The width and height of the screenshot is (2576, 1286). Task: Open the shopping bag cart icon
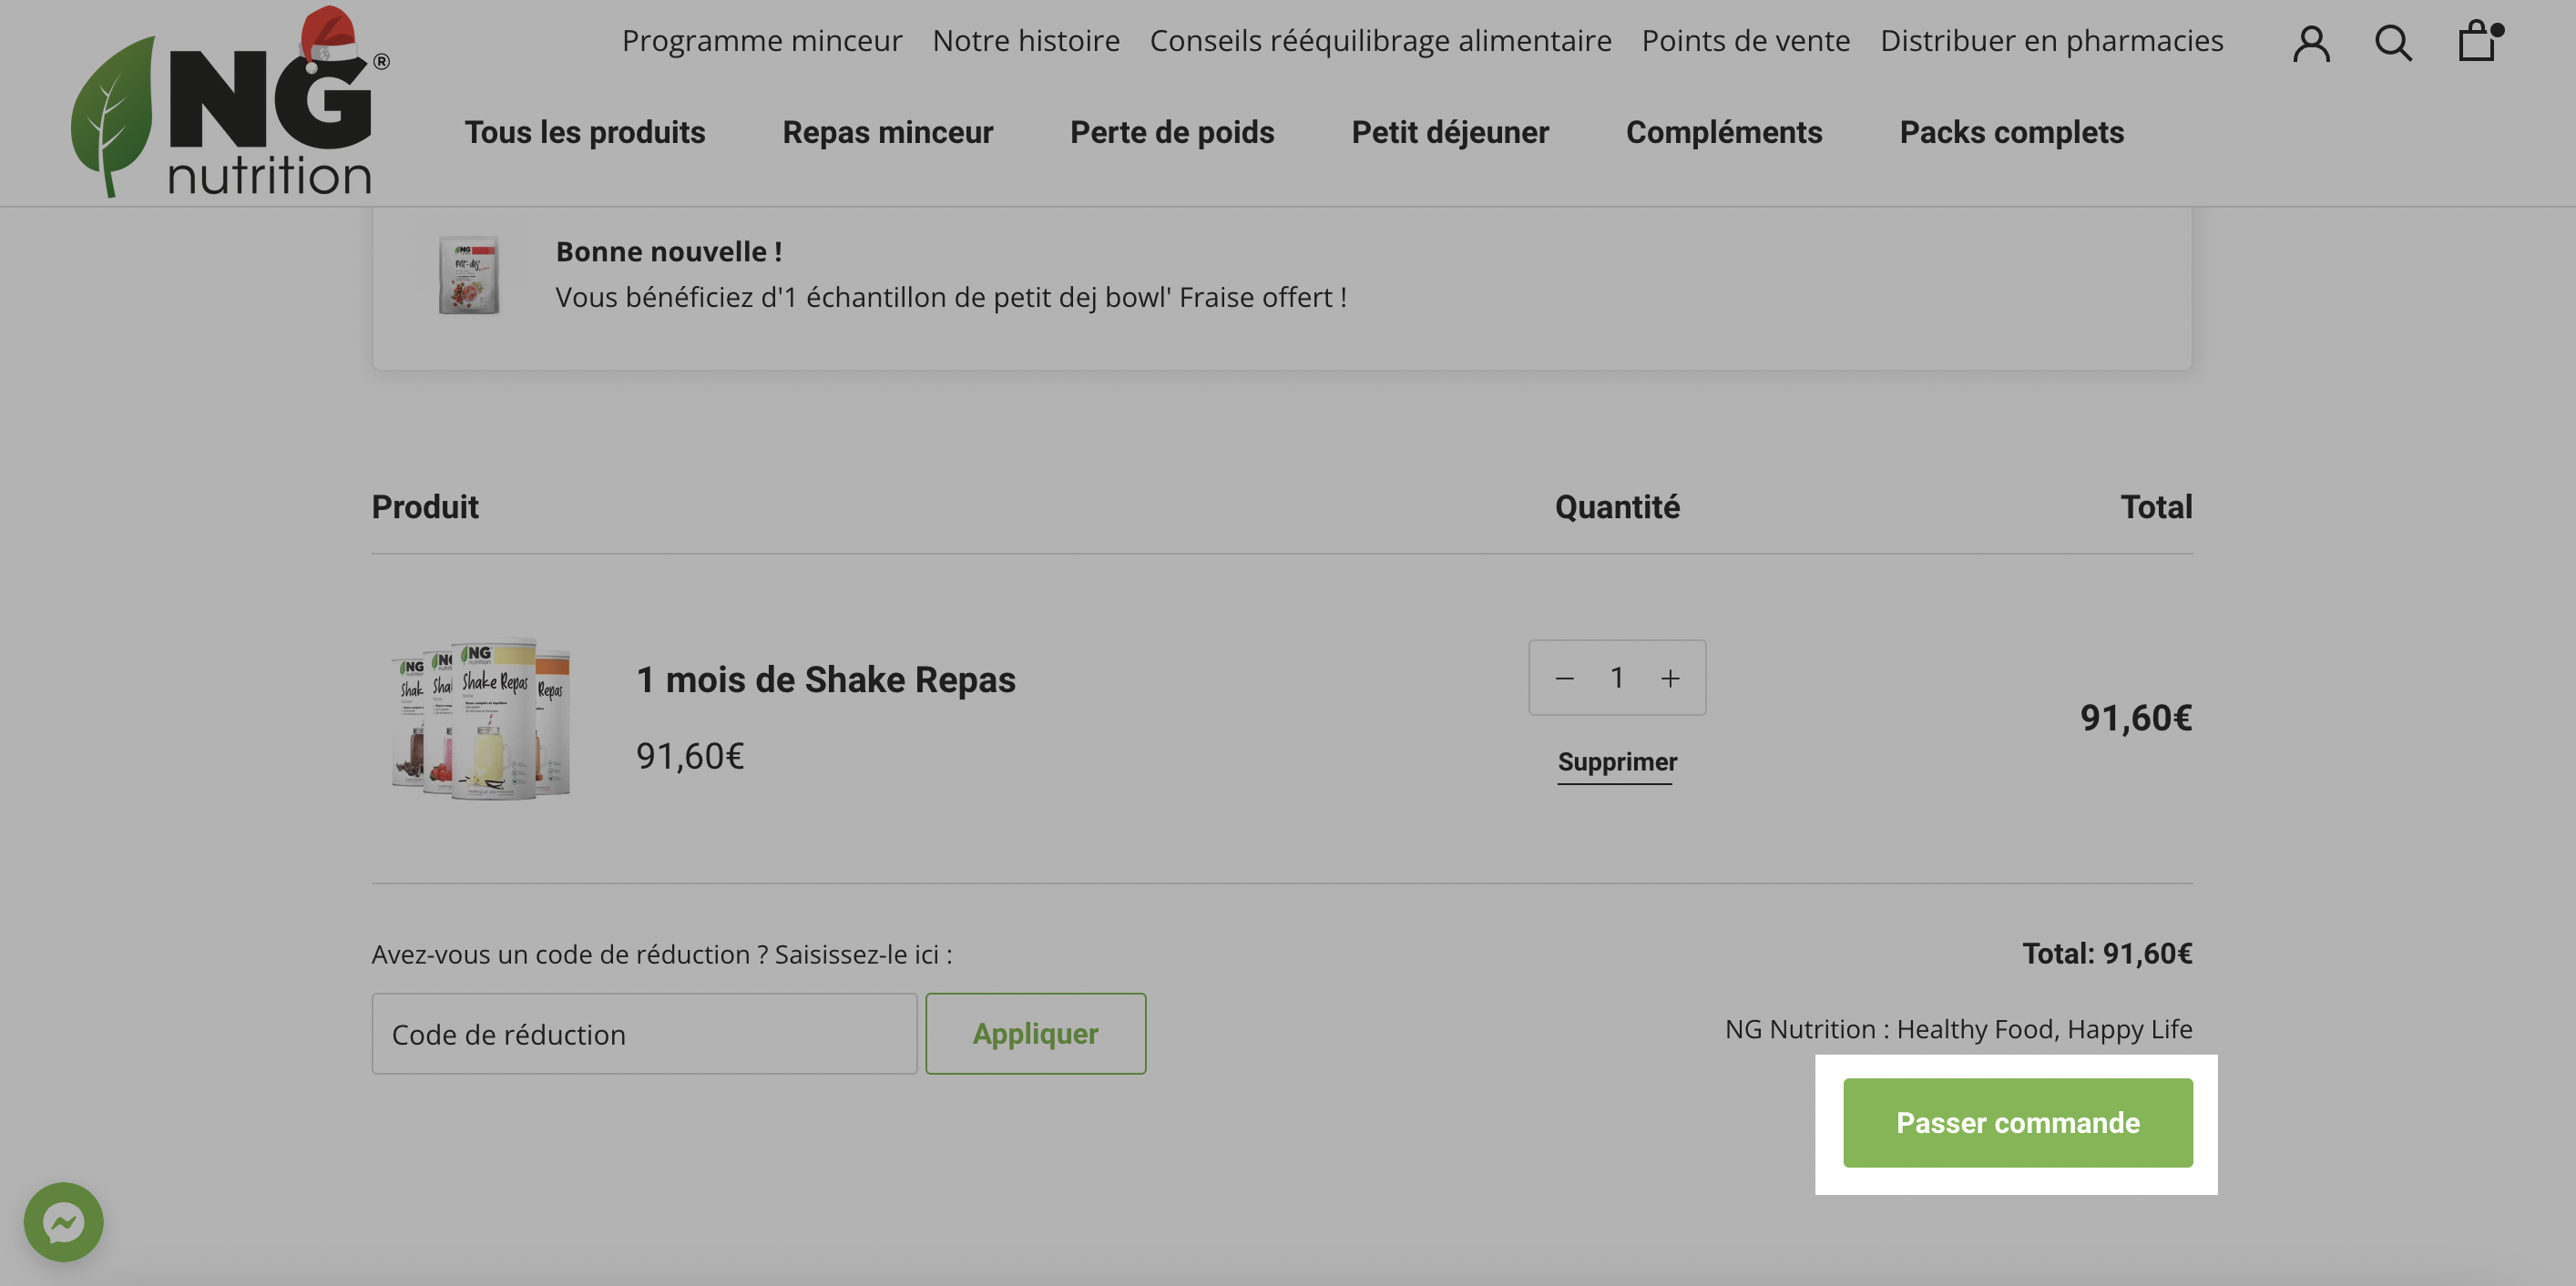2479,41
